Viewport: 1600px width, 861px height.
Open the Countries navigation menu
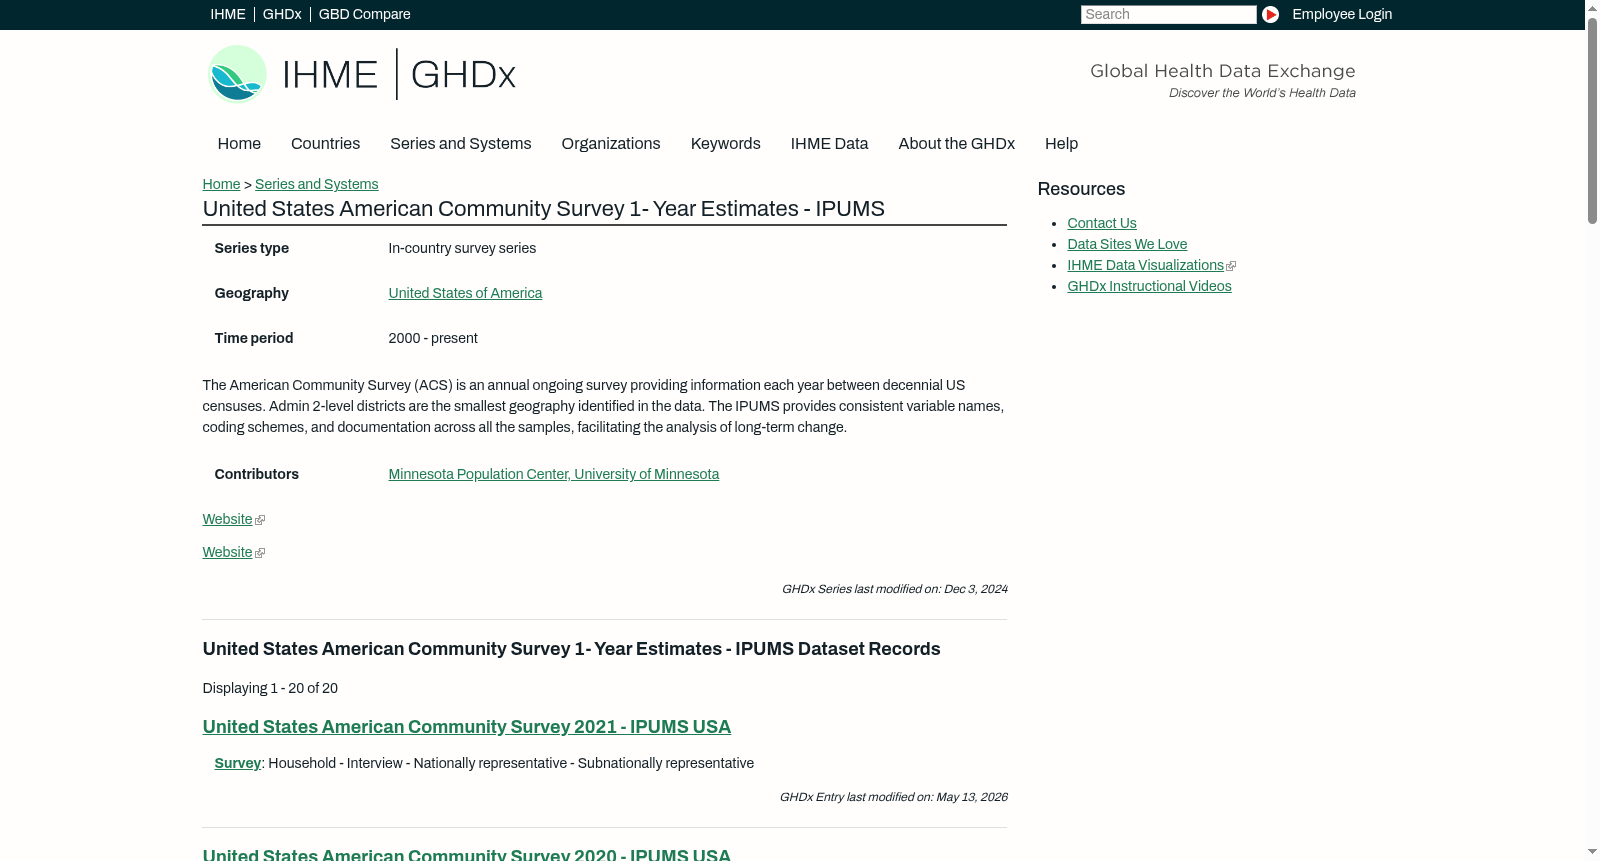(x=325, y=144)
